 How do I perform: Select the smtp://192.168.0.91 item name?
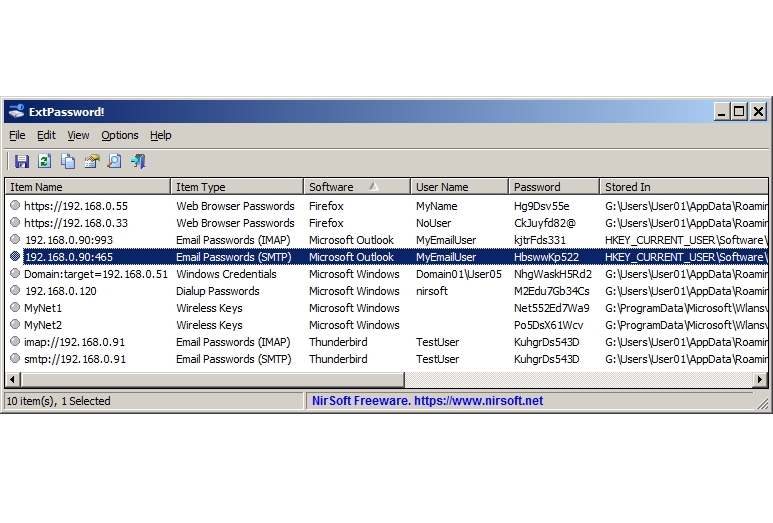[x=75, y=359]
